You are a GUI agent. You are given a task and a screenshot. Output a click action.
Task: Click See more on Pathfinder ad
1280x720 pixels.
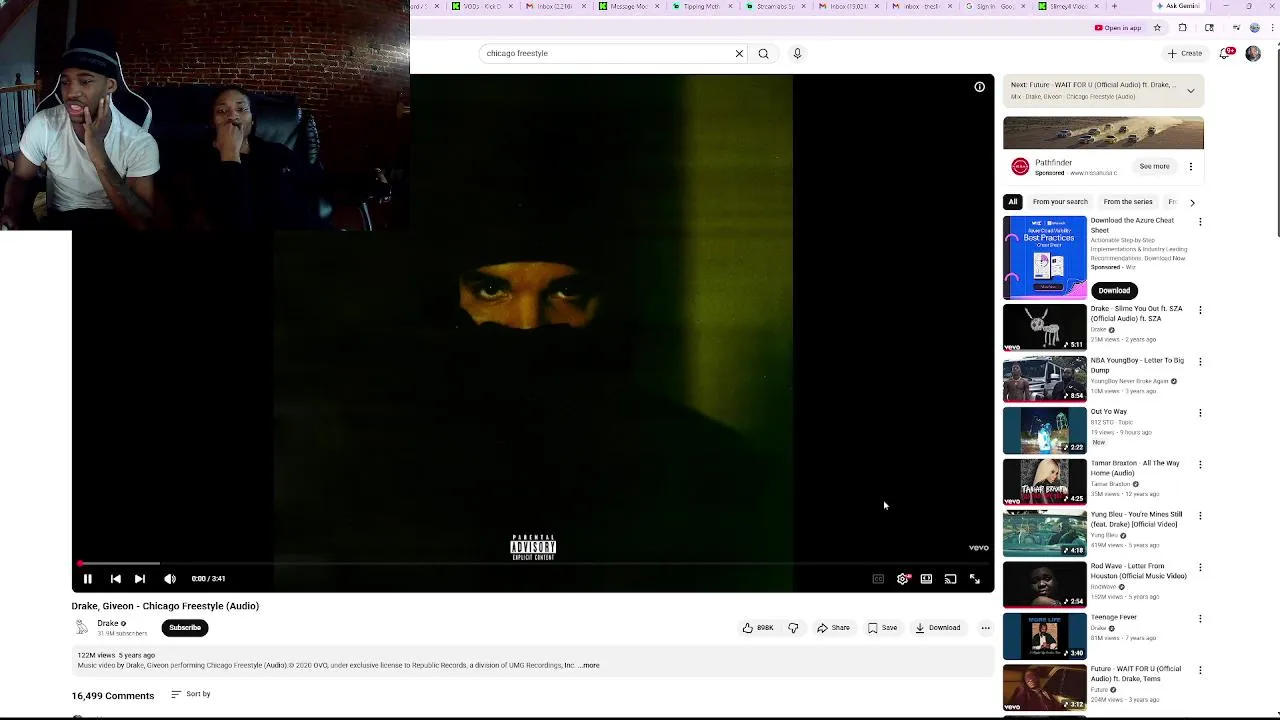coord(1154,167)
